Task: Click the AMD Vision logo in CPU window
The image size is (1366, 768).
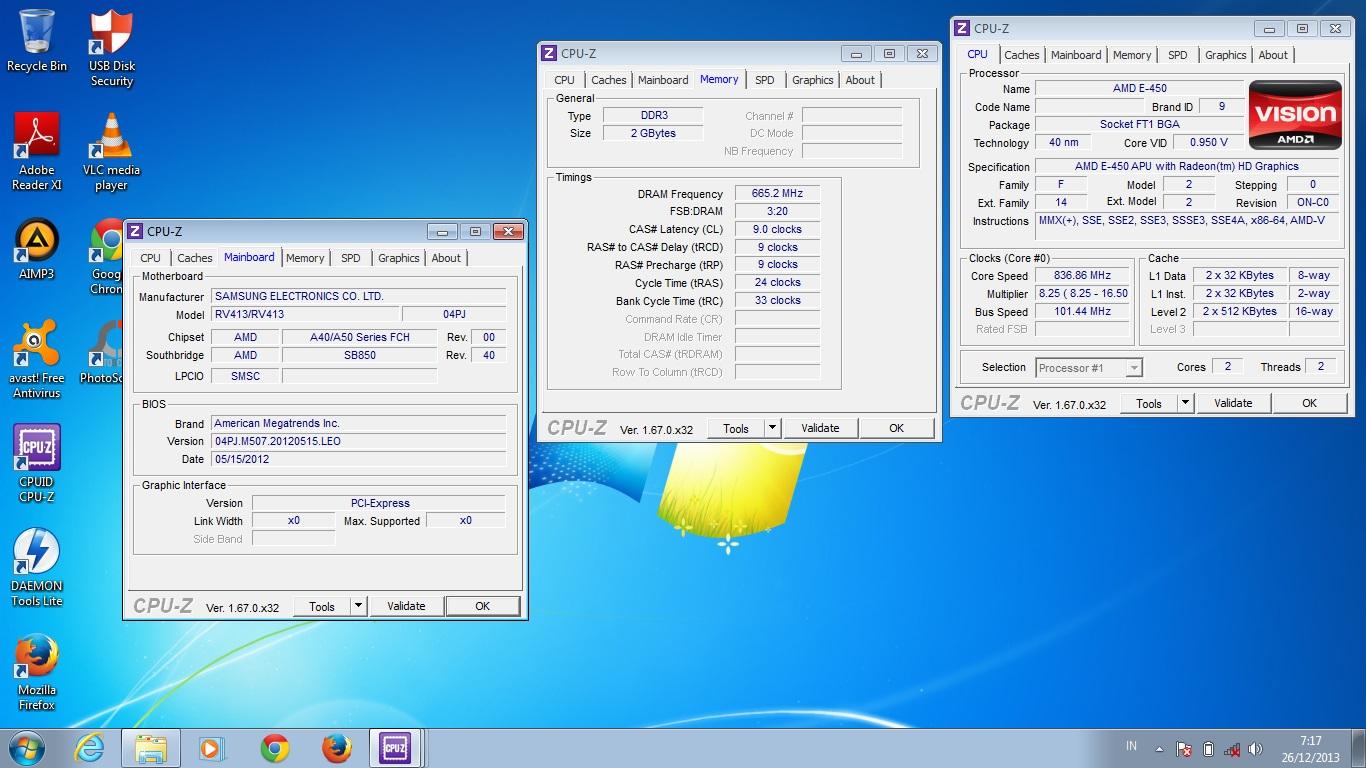Action: click(x=1295, y=116)
